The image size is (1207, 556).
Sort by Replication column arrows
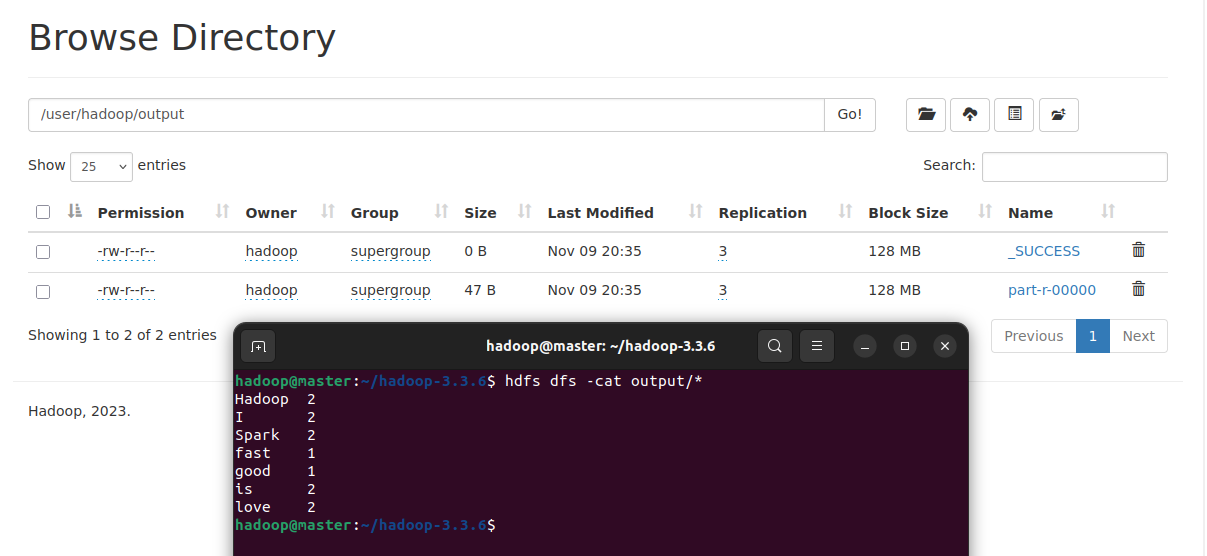pos(846,212)
